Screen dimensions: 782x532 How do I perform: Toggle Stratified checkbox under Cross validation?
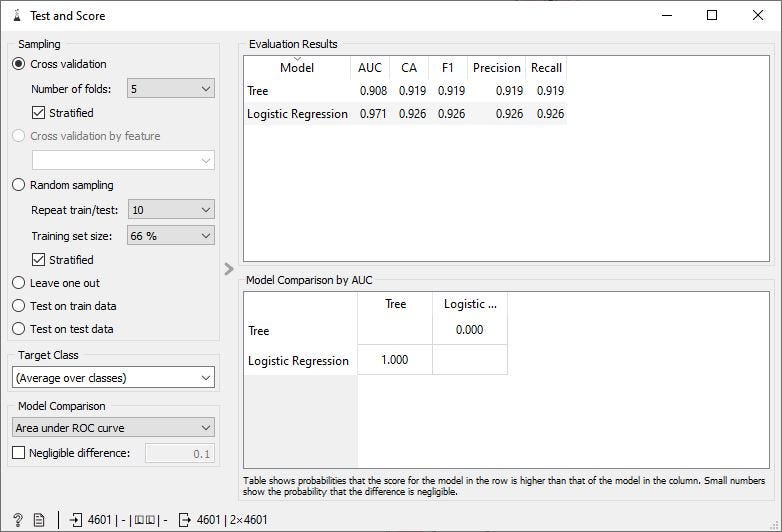click(x=38, y=113)
